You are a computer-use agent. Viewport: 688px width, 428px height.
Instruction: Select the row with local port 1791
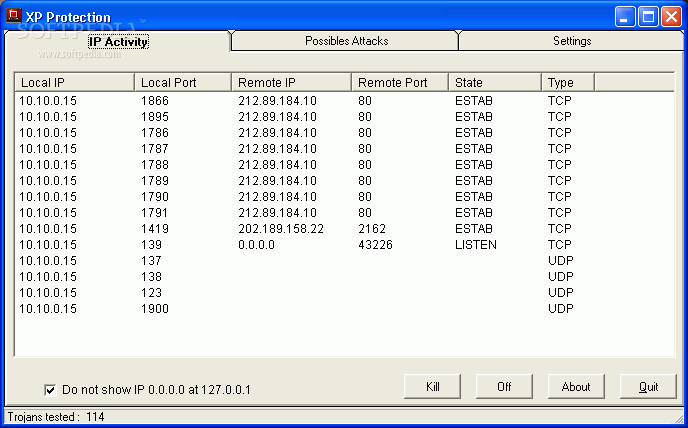(344, 213)
